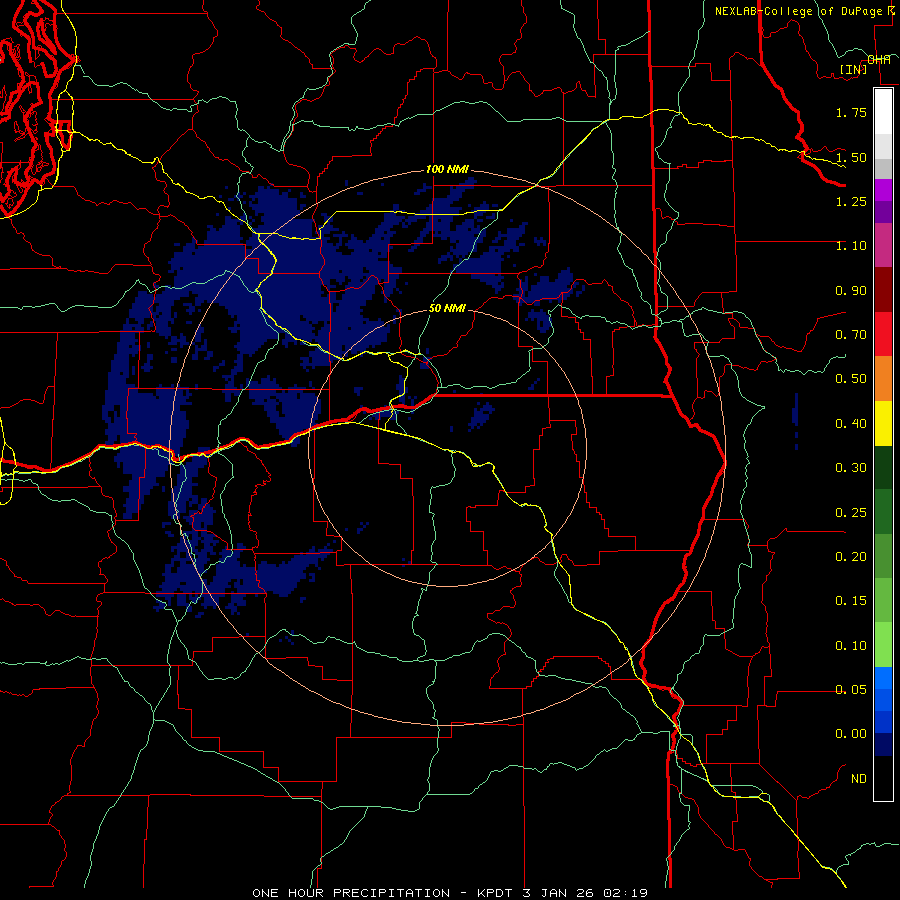Click the "ND" legend label

[x=859, y=779]
